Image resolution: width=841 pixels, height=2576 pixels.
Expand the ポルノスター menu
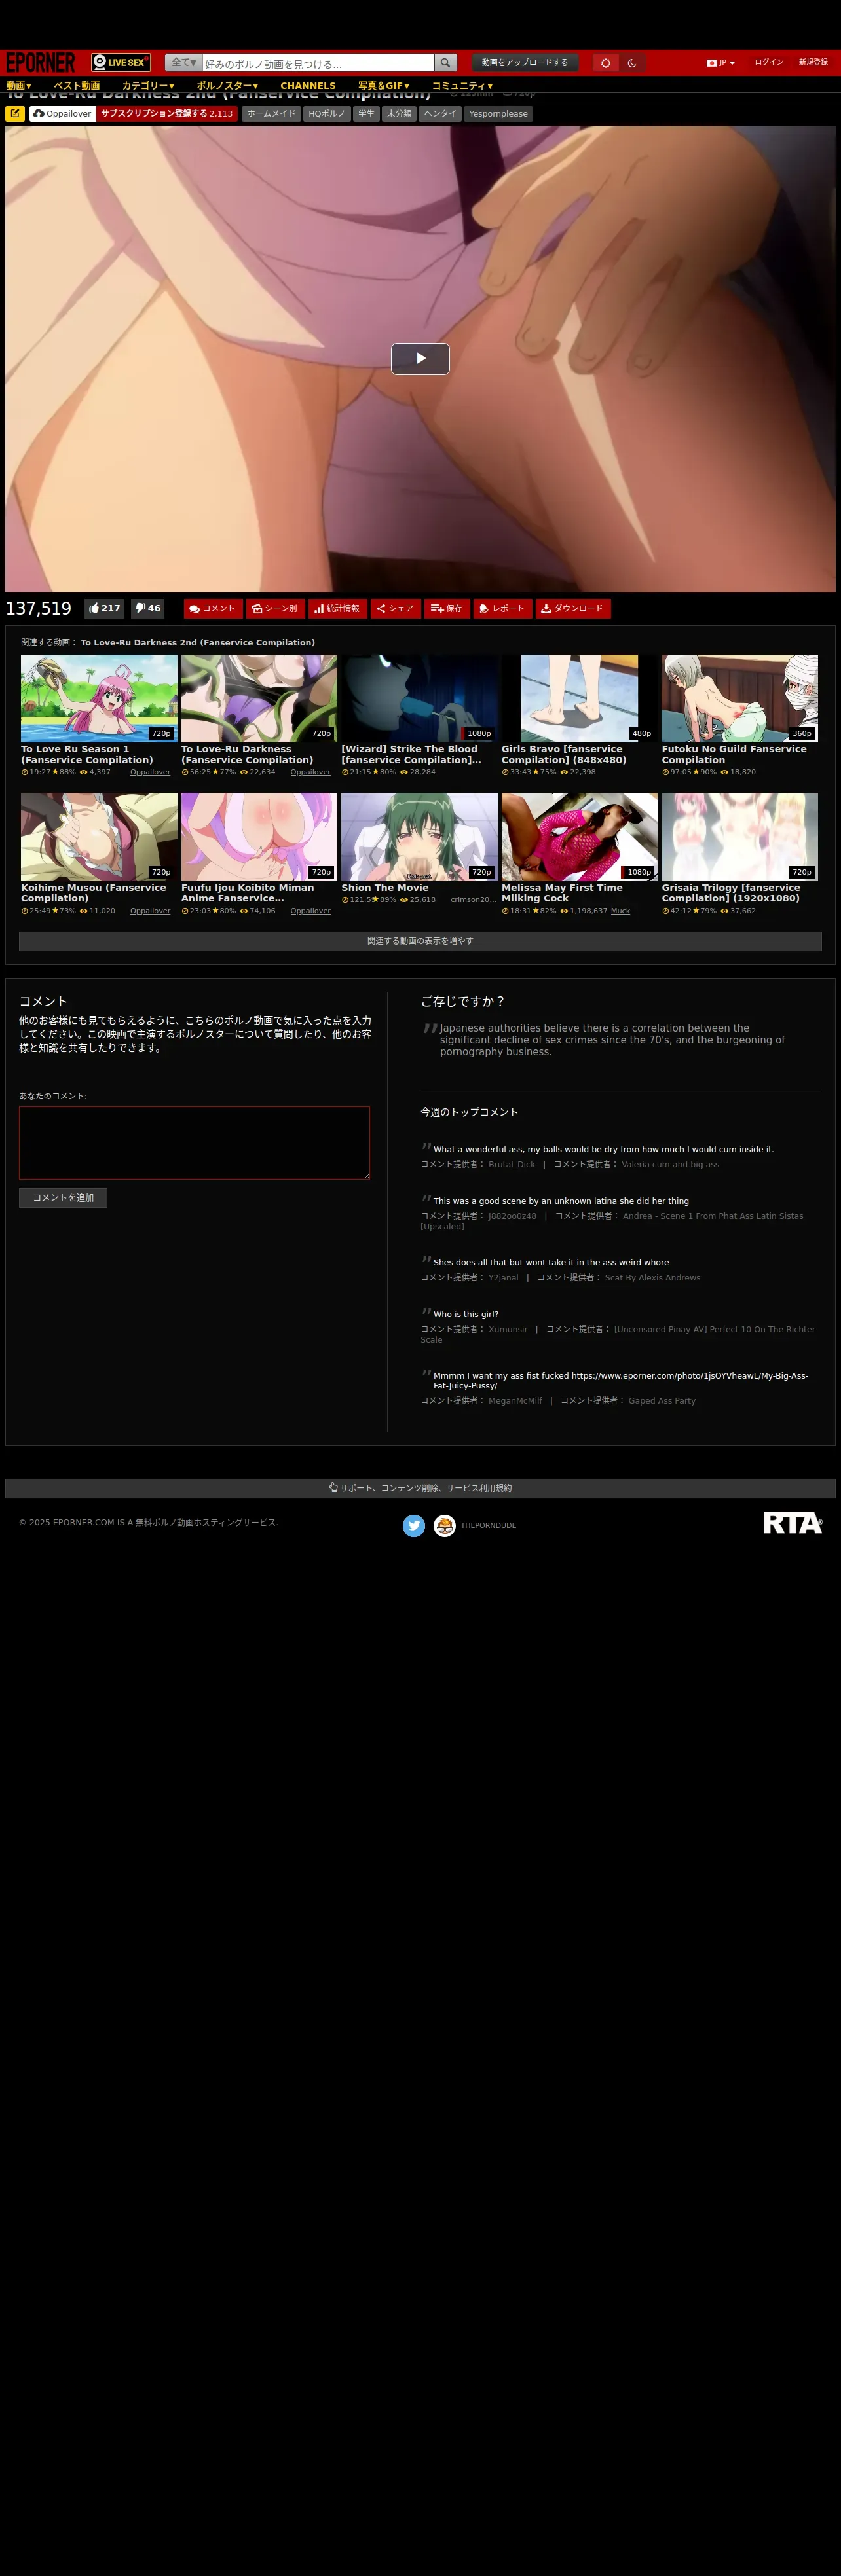point(227,86)
